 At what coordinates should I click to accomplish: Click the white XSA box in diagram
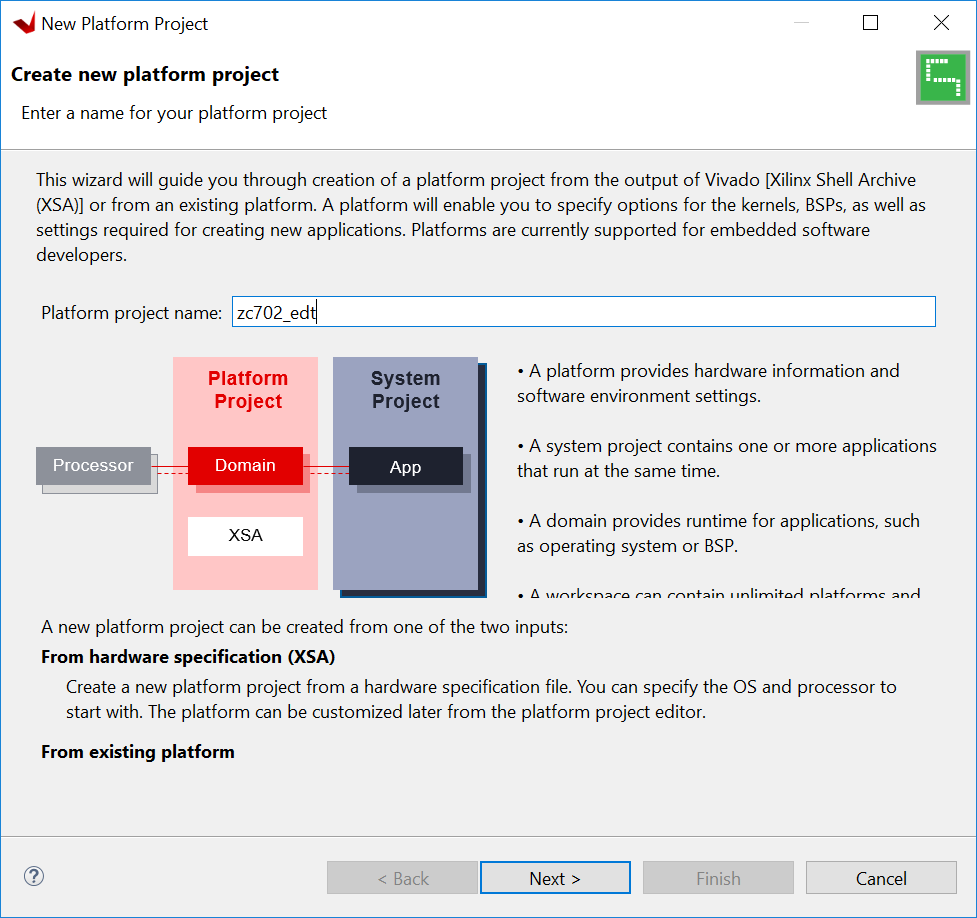pos(245,536)
